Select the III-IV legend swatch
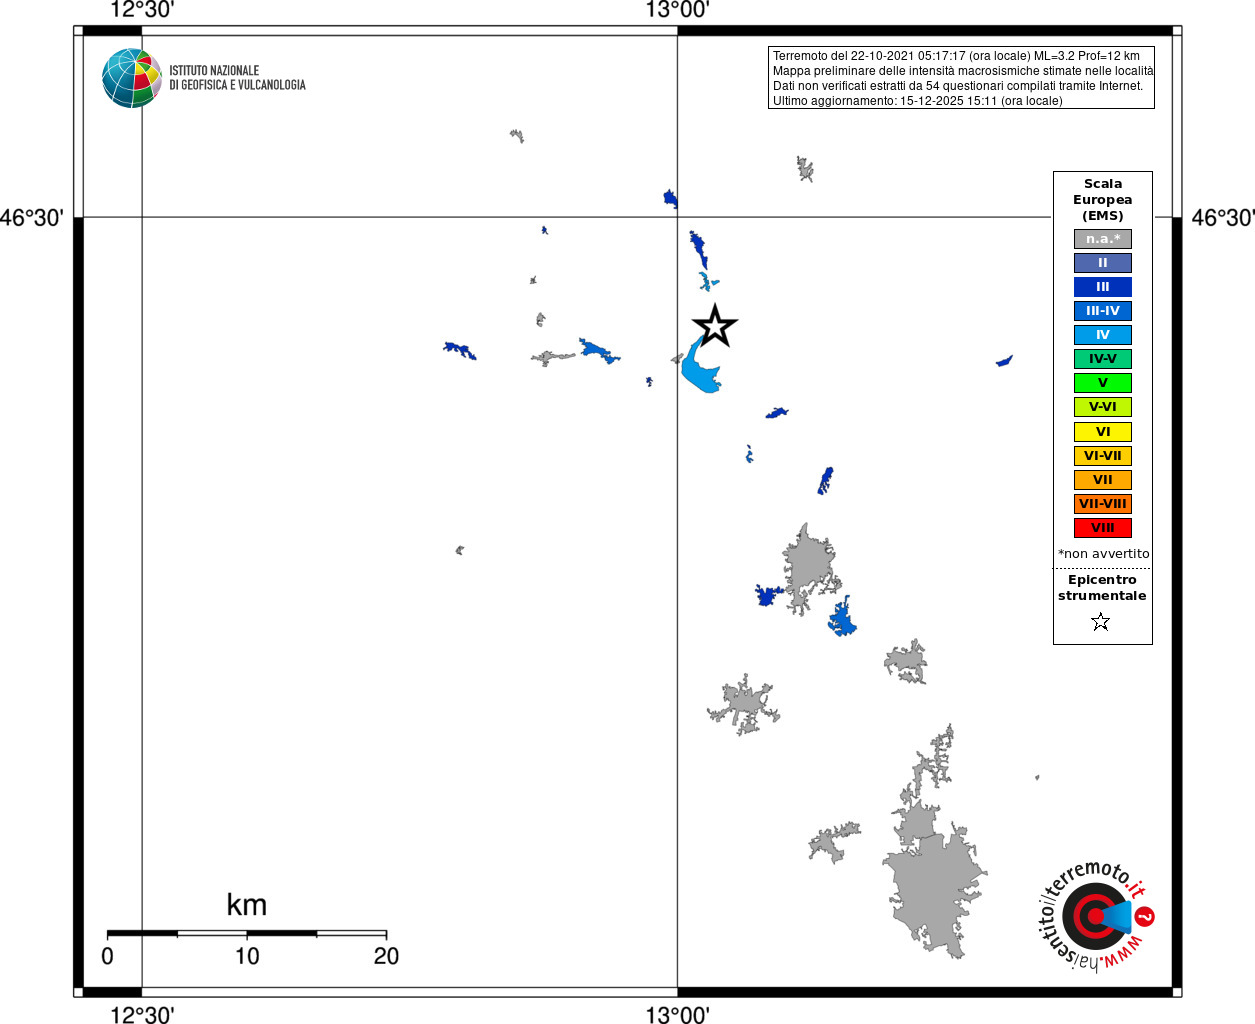1255x1024 pixels. click(1103, 311)
